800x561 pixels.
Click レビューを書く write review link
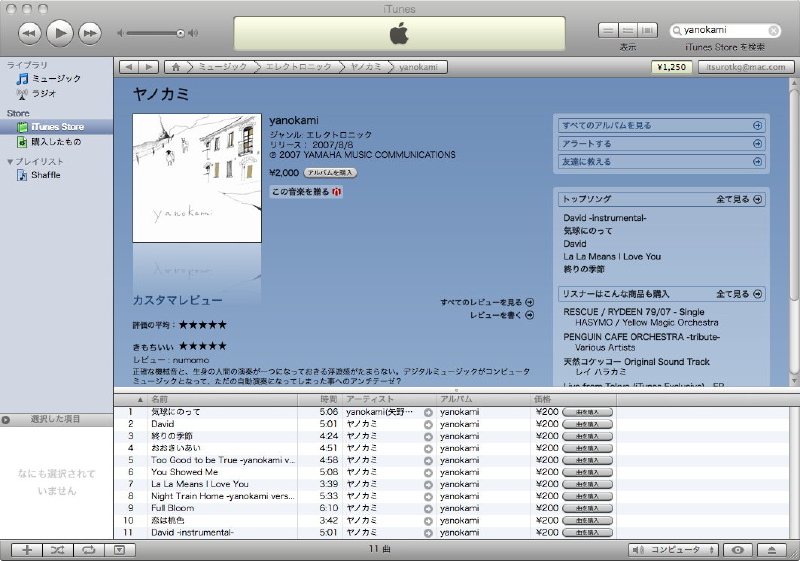pos(502,315)
